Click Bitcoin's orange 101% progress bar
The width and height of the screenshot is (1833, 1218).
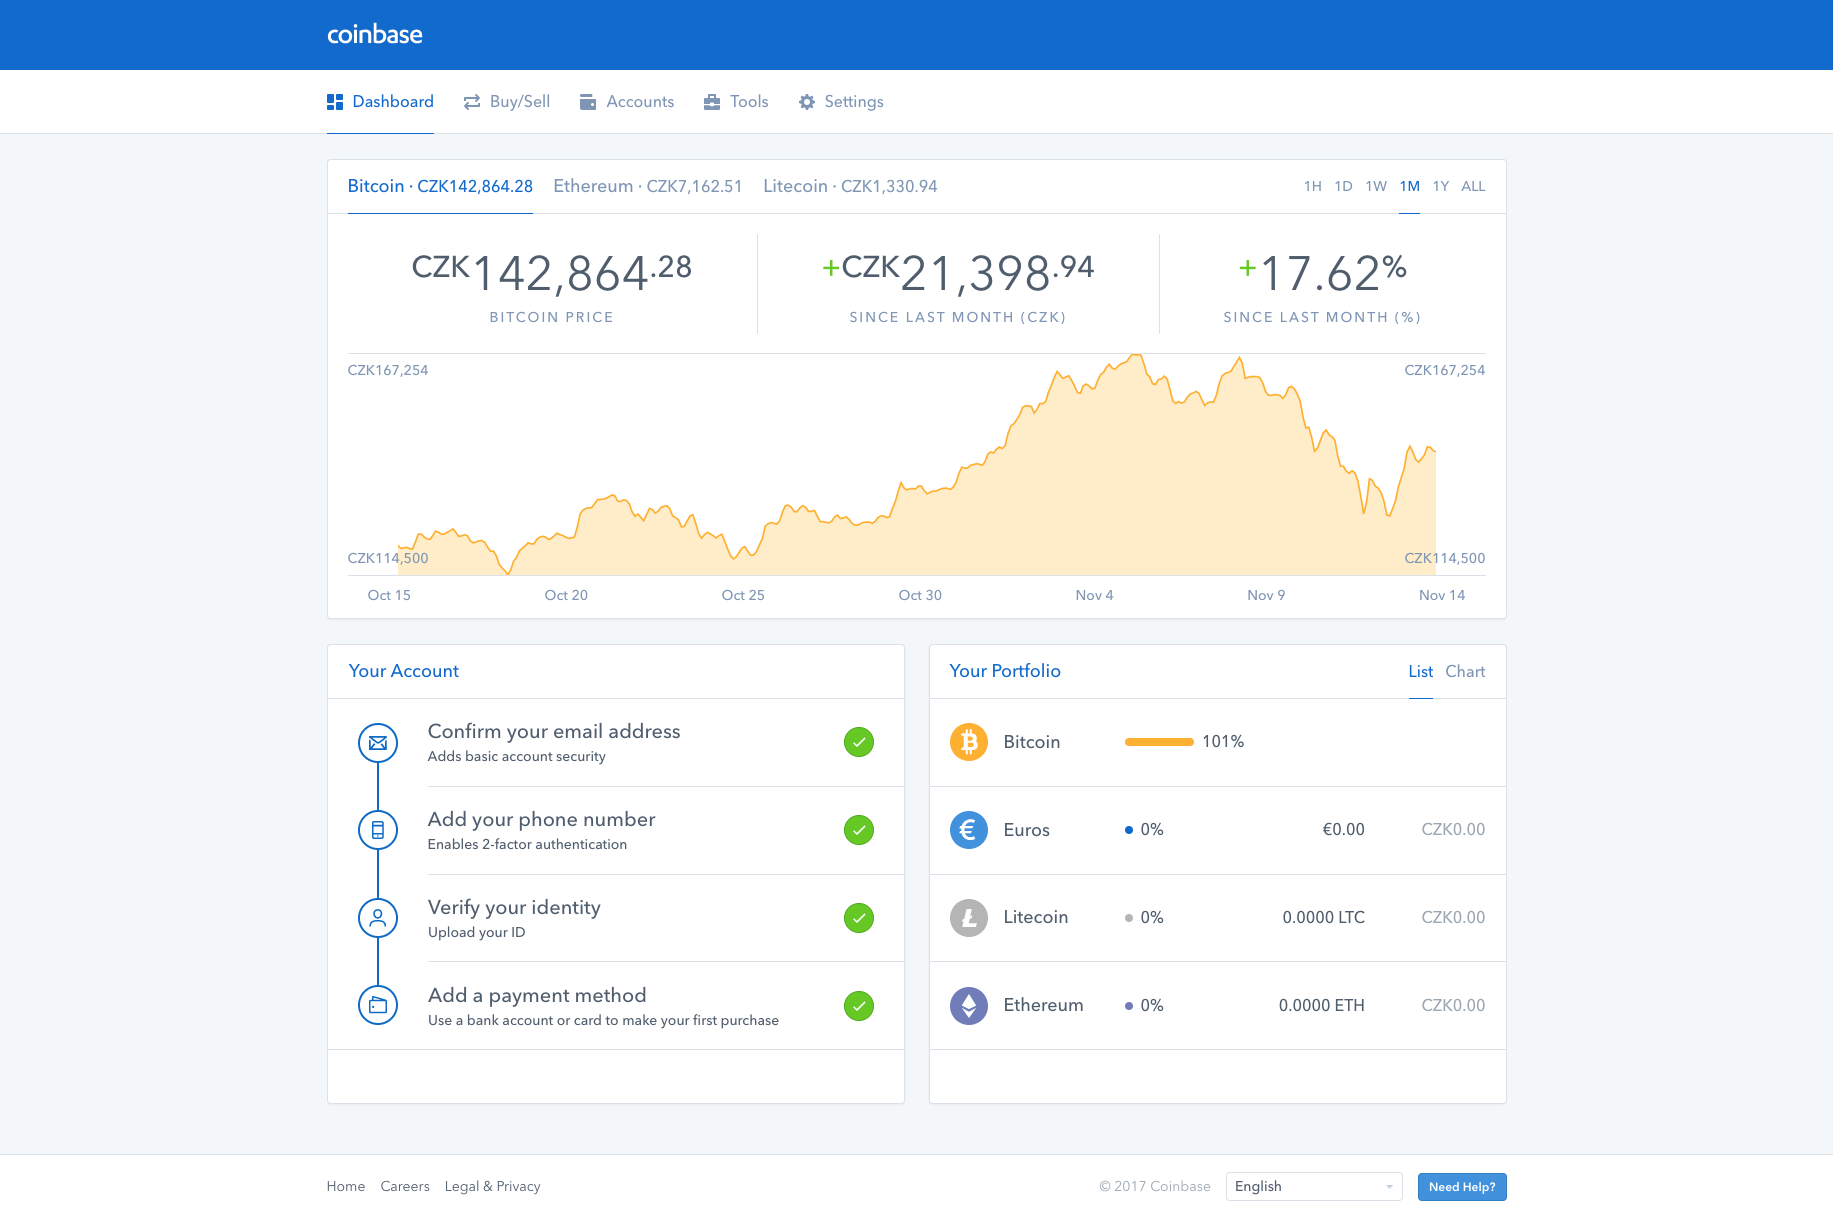pos(1159,742)
